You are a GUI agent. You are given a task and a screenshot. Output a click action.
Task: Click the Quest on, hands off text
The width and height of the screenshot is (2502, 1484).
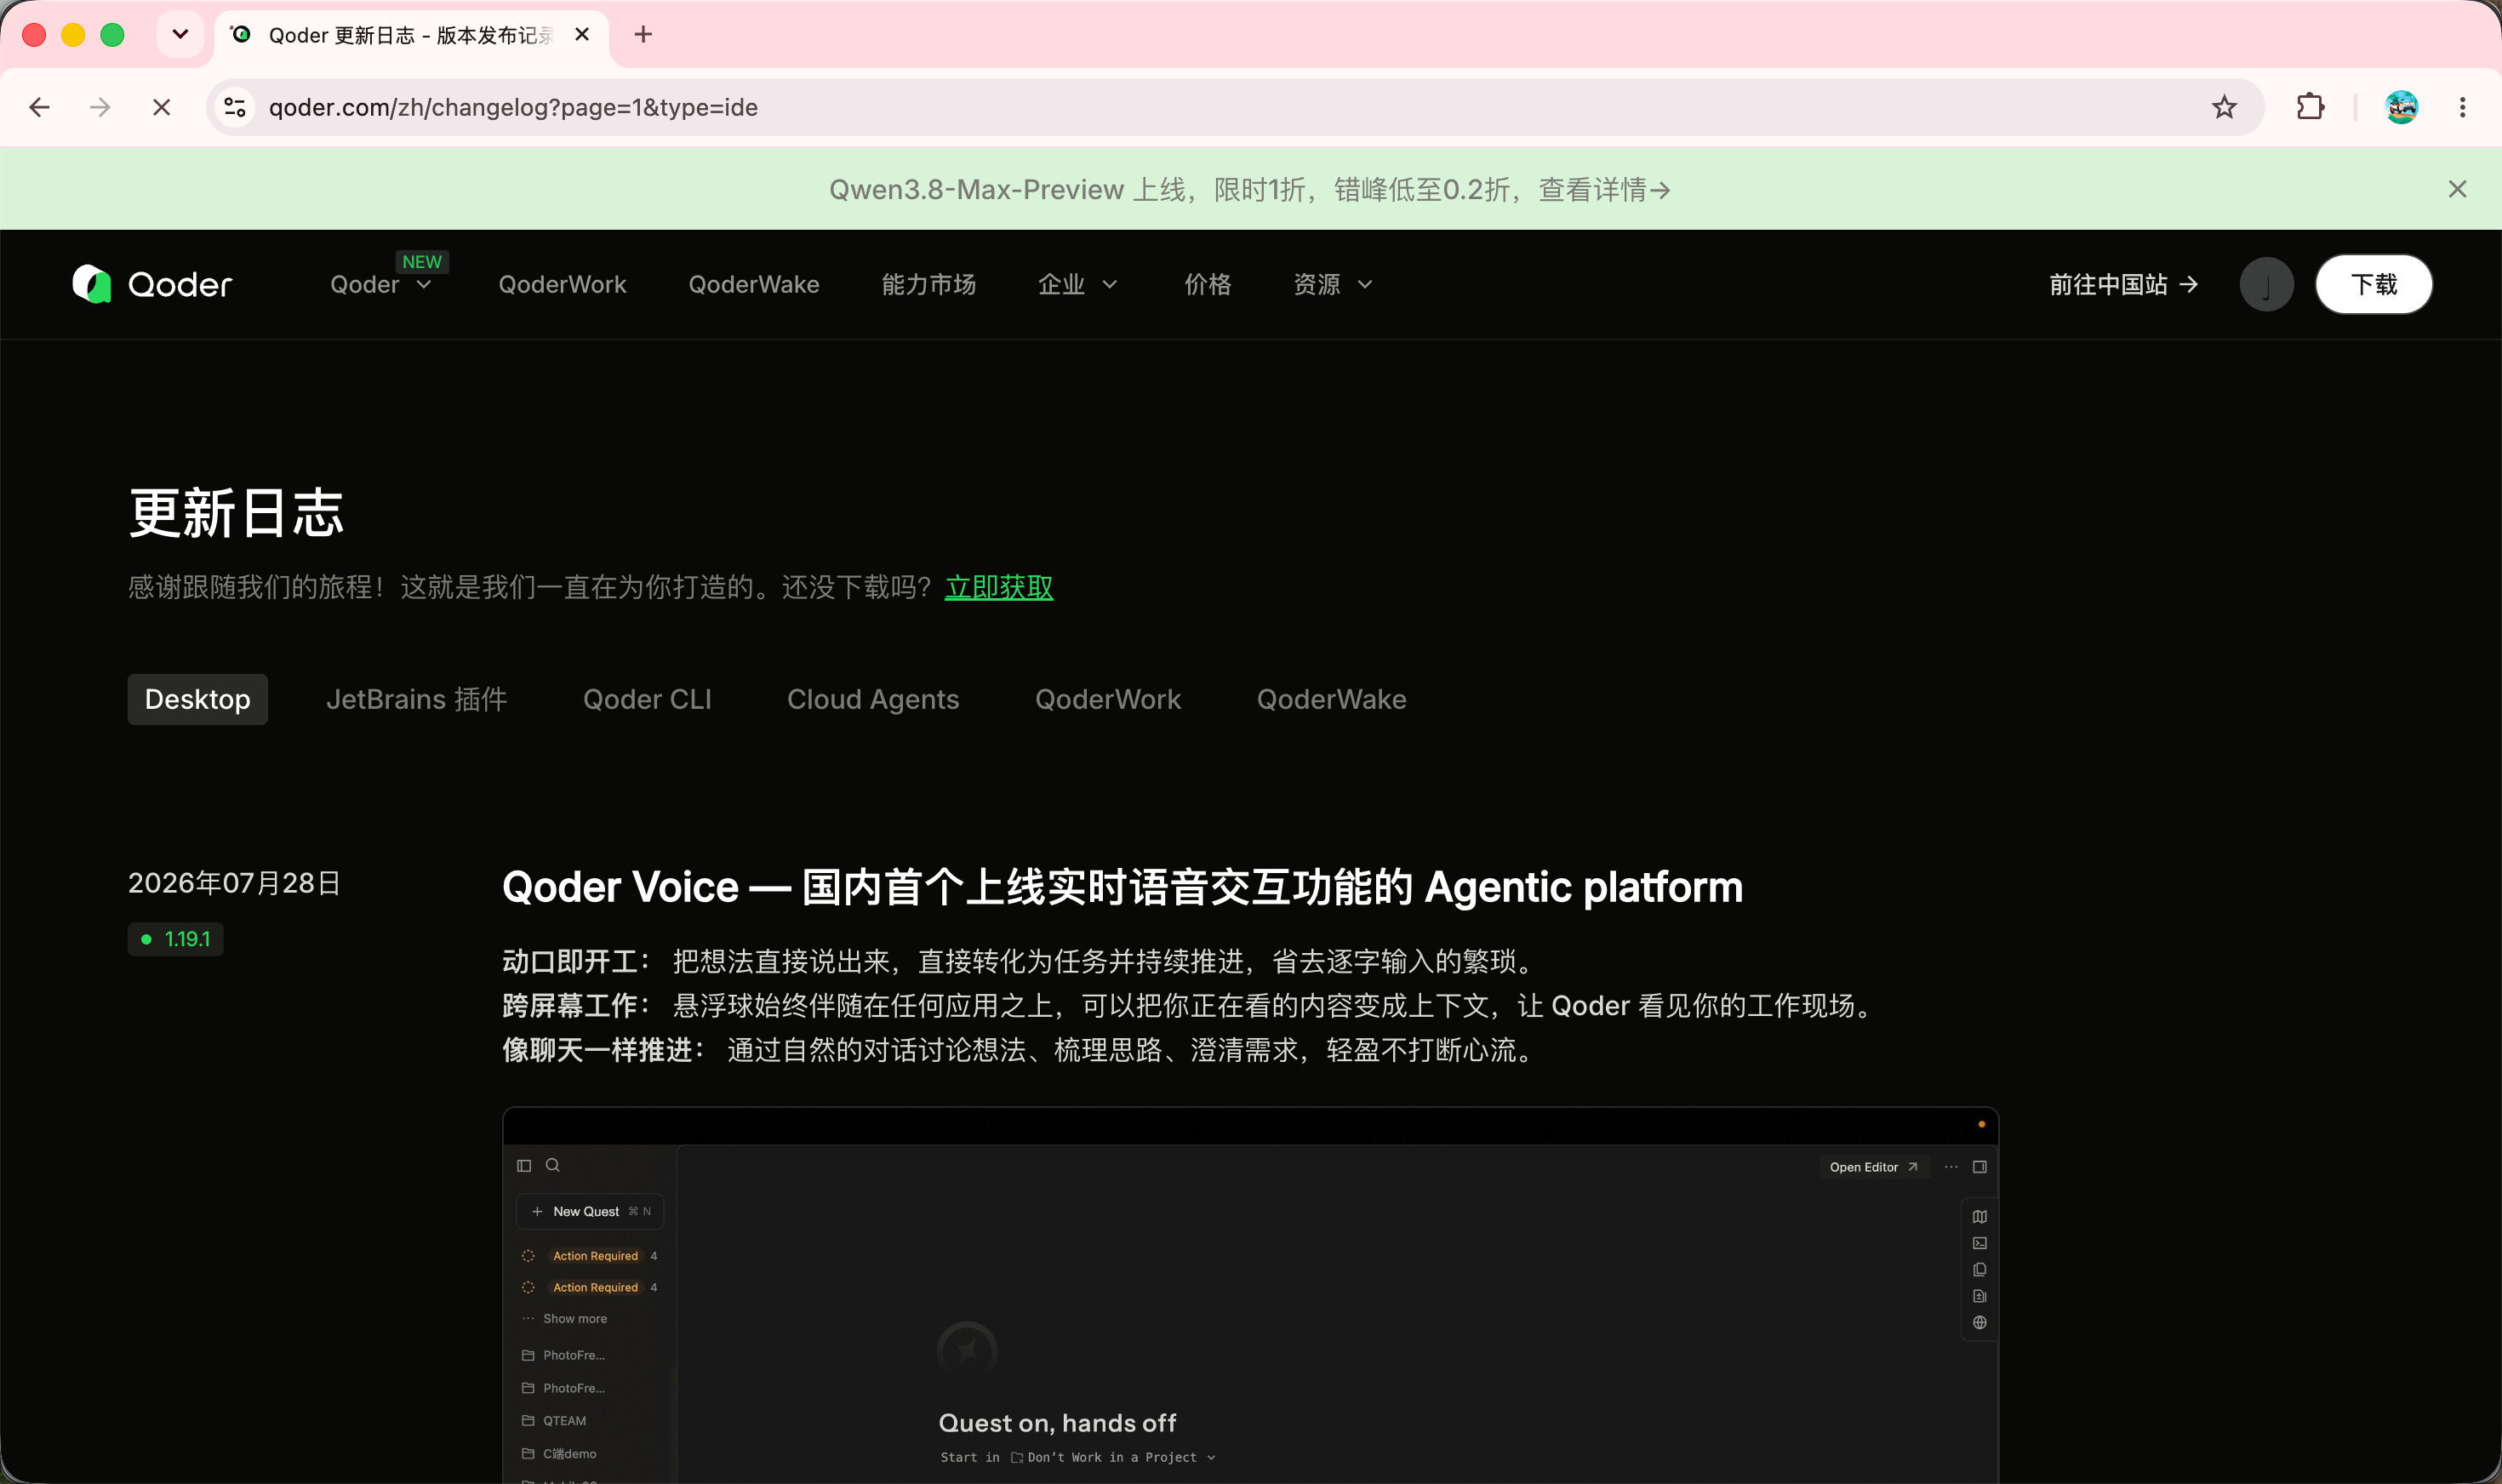click(1057, 1423)
